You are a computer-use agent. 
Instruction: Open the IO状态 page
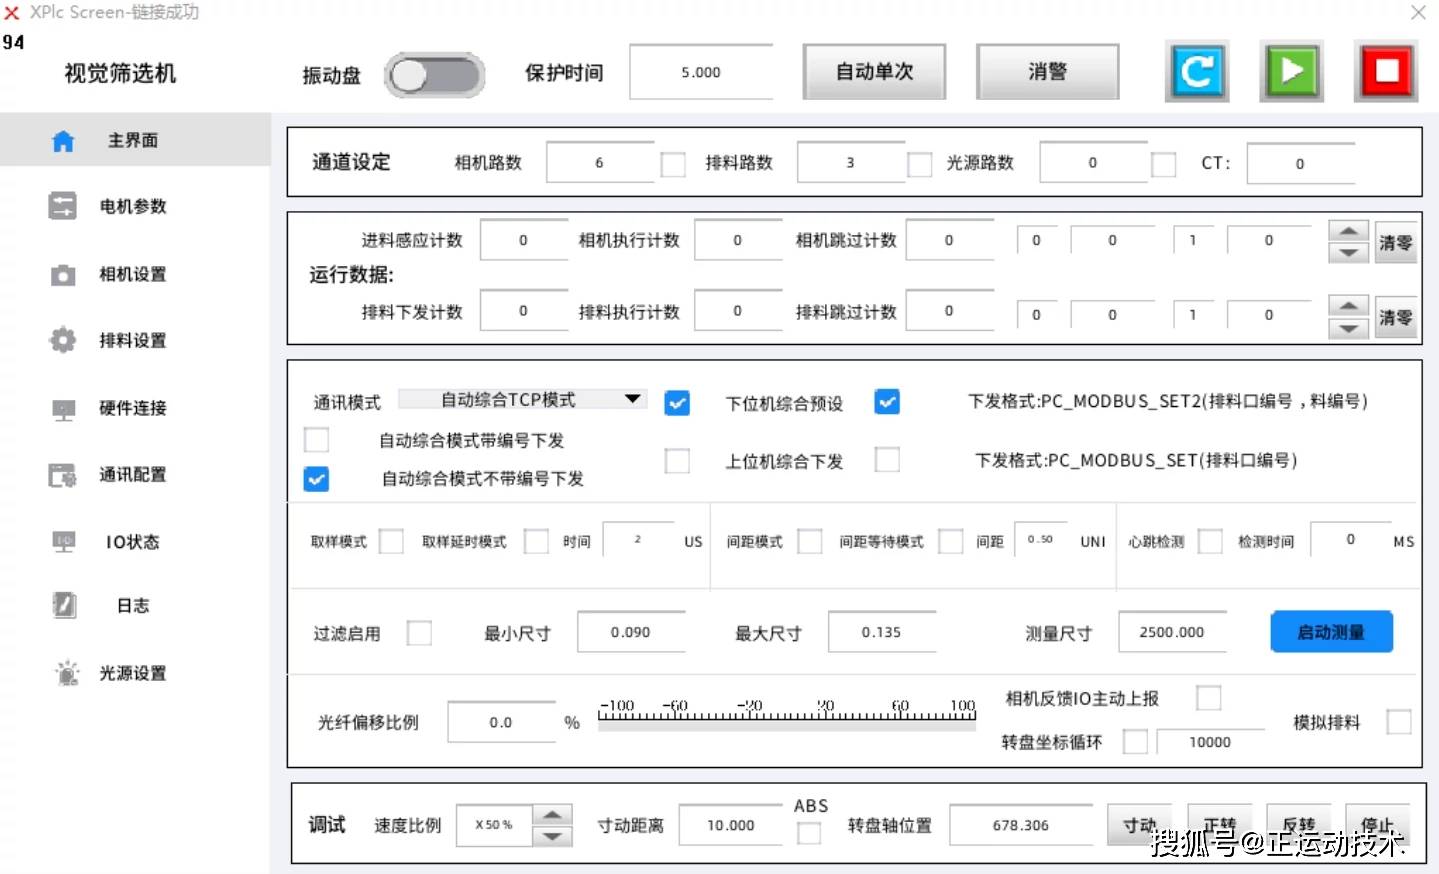pyautogui.click(x=132, y=542)
